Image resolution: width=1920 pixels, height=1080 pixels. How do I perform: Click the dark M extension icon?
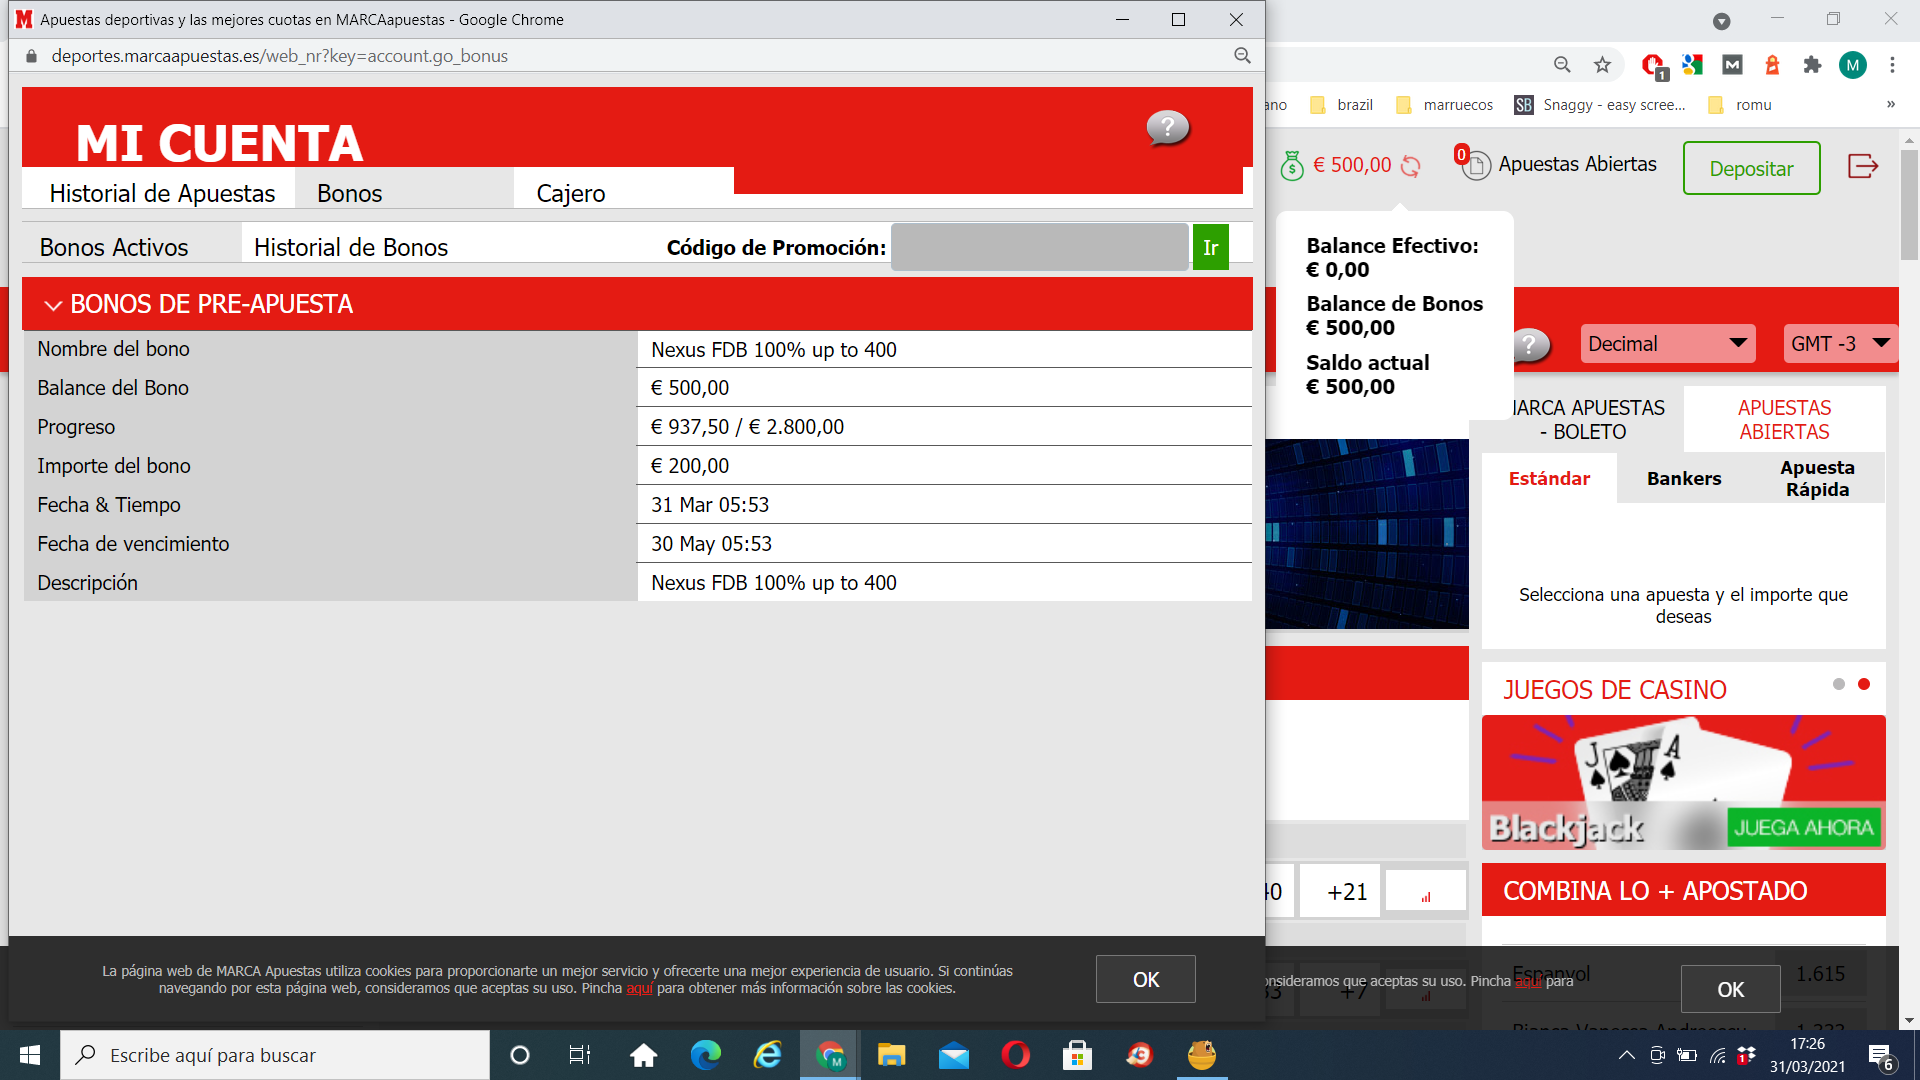[x=1732, y=65]
